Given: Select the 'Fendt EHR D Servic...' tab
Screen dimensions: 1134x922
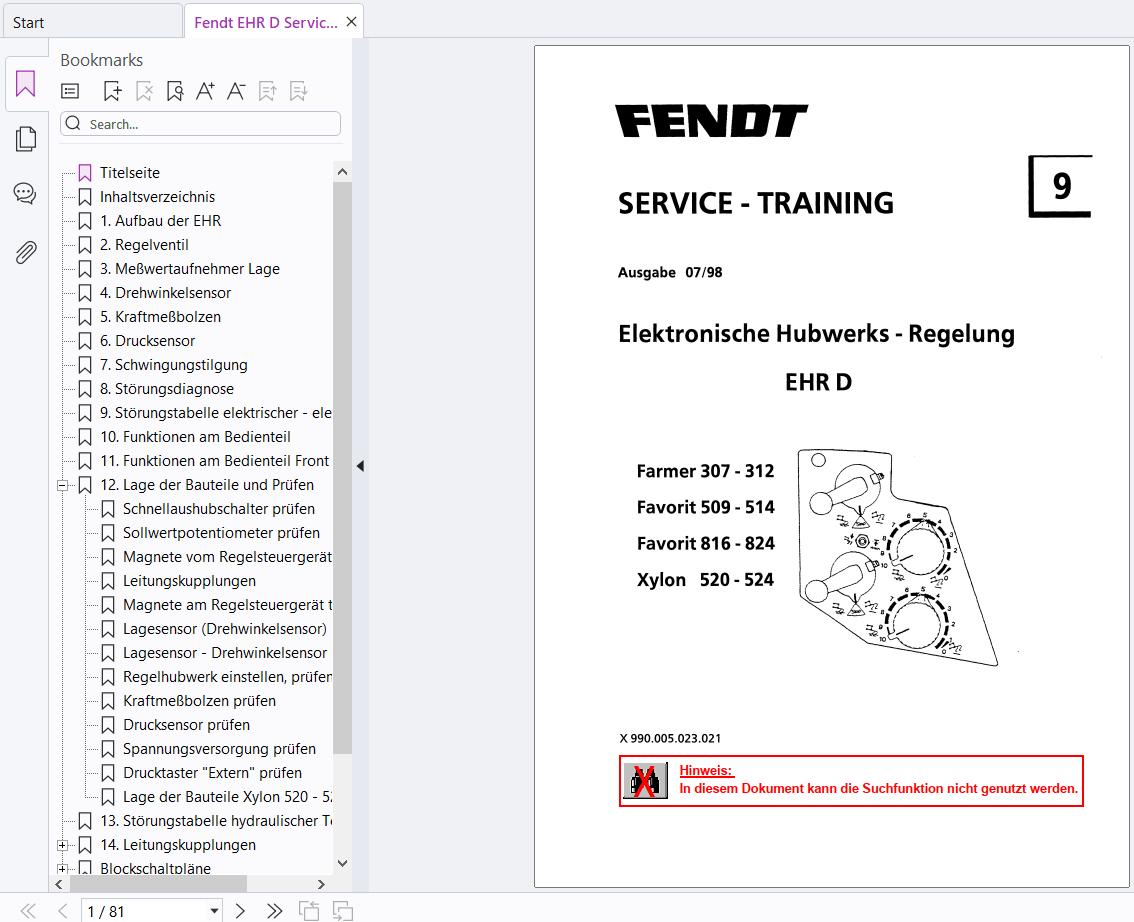Looking at the screenshot, I should click(262, 20).
